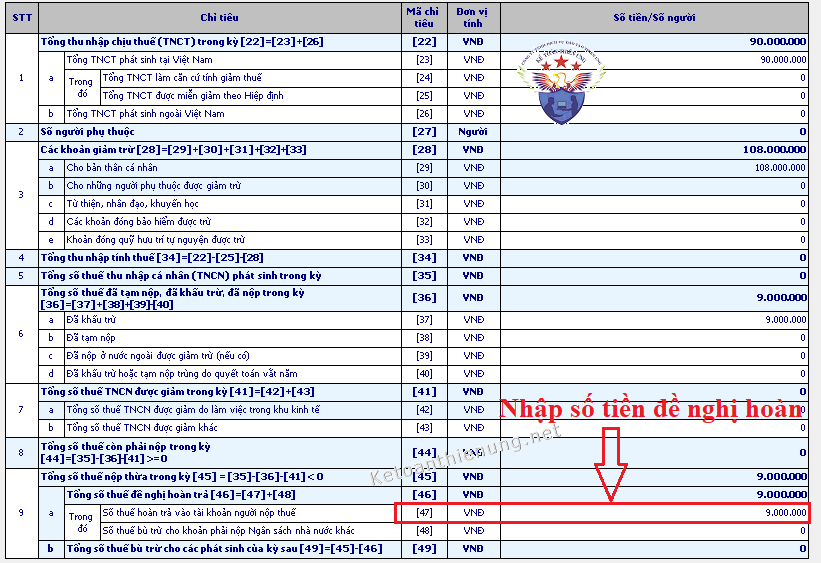Click the value field for code [38]
This screenshot has width=821, height=563.
tap(654, 338)
